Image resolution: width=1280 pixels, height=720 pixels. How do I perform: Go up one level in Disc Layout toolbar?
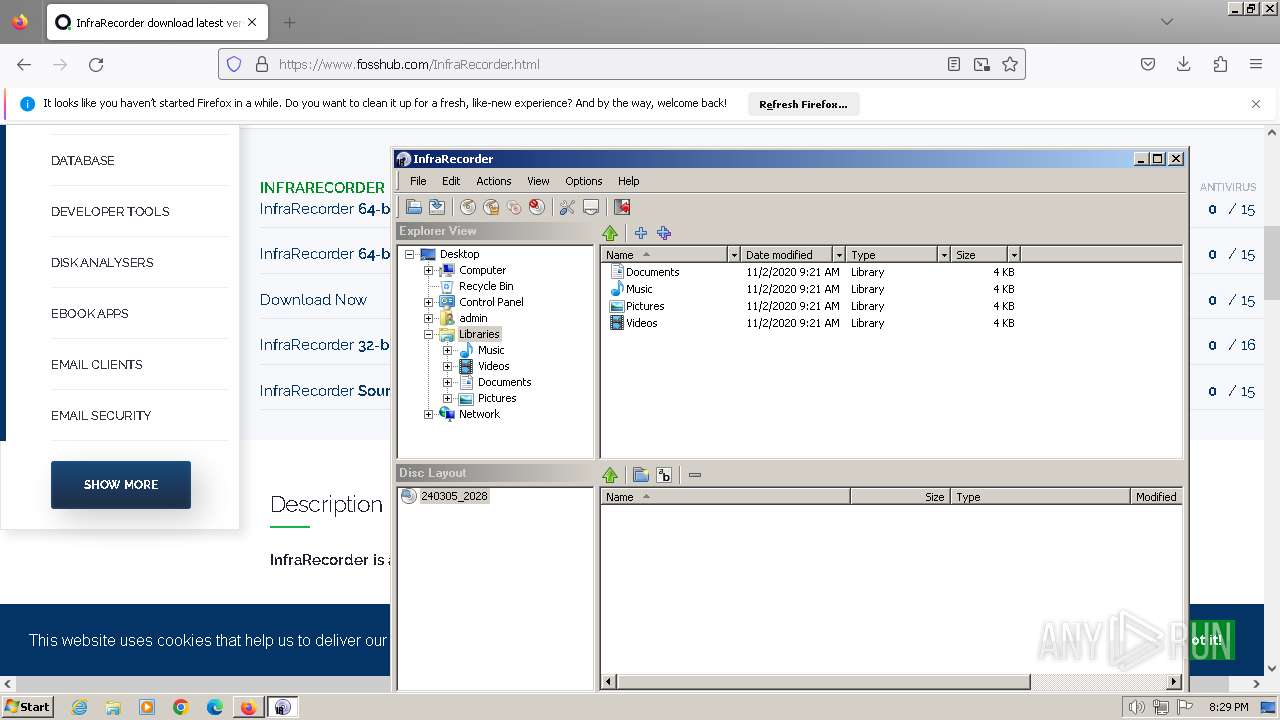(x=610, y=475)
